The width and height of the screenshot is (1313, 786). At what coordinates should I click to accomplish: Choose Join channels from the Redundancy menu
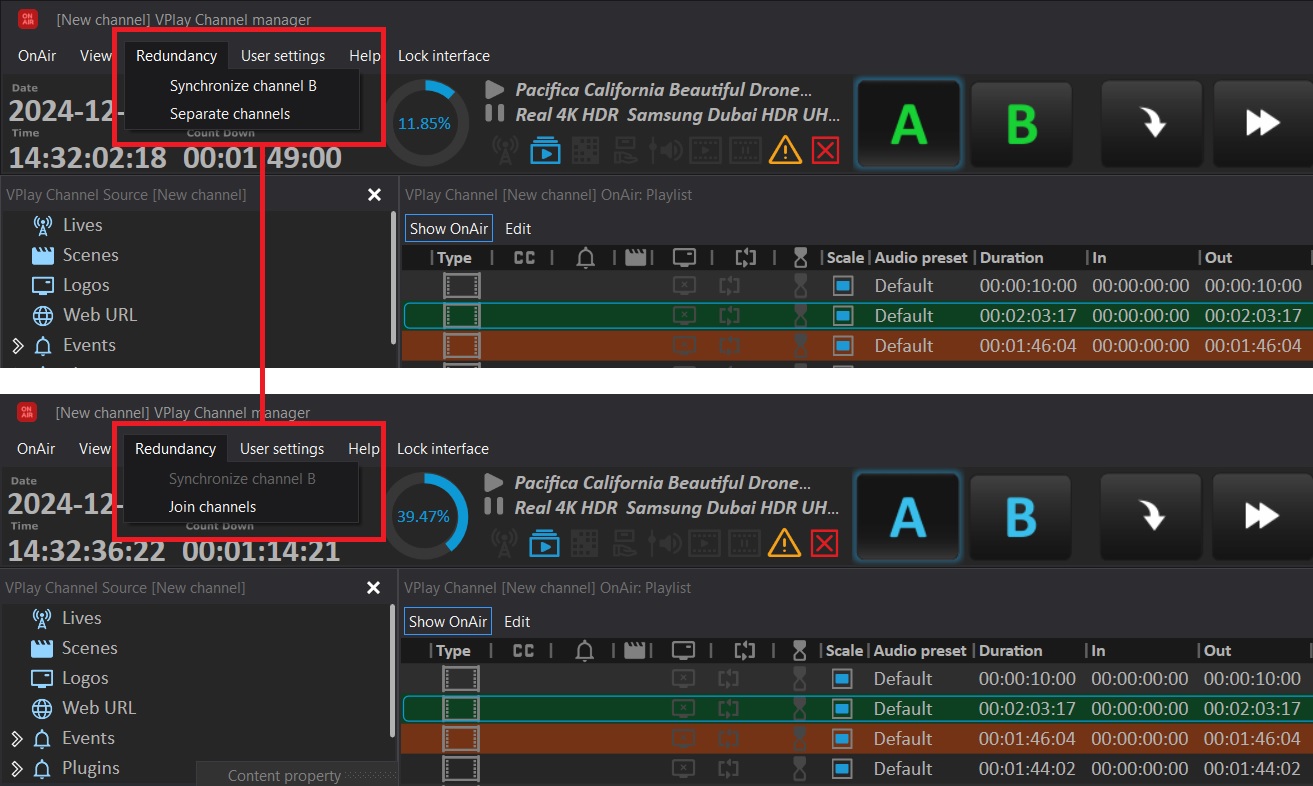213,507
